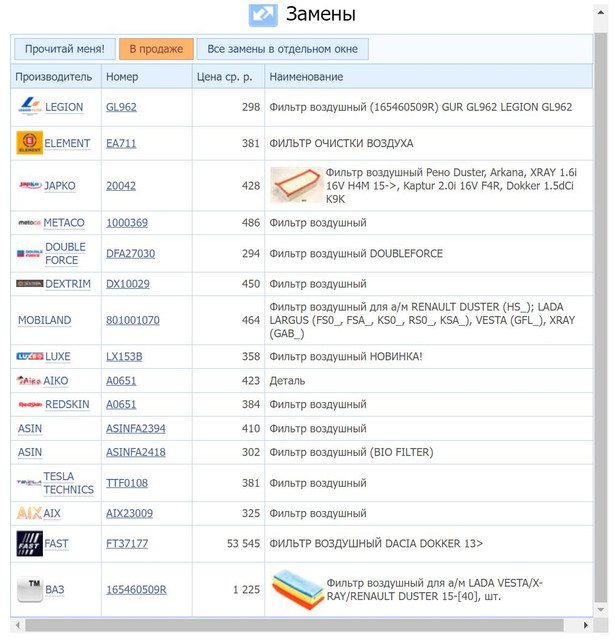
Task: Open part number 801001070
Action: tap(133, 320)
